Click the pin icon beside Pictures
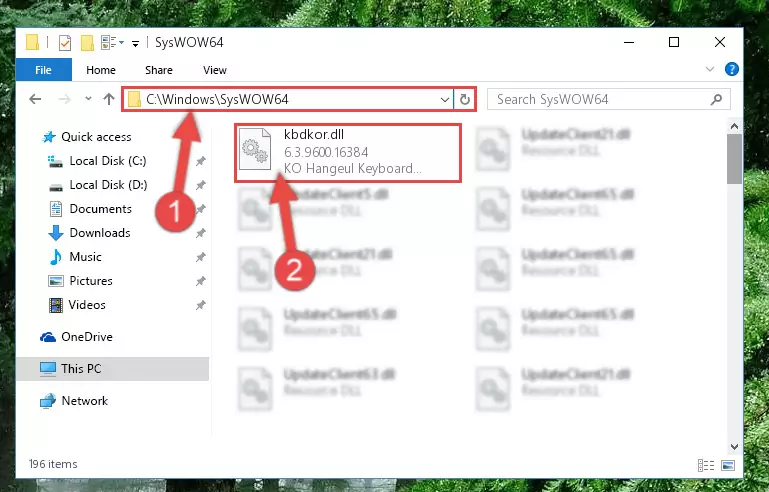 [201, 282]
